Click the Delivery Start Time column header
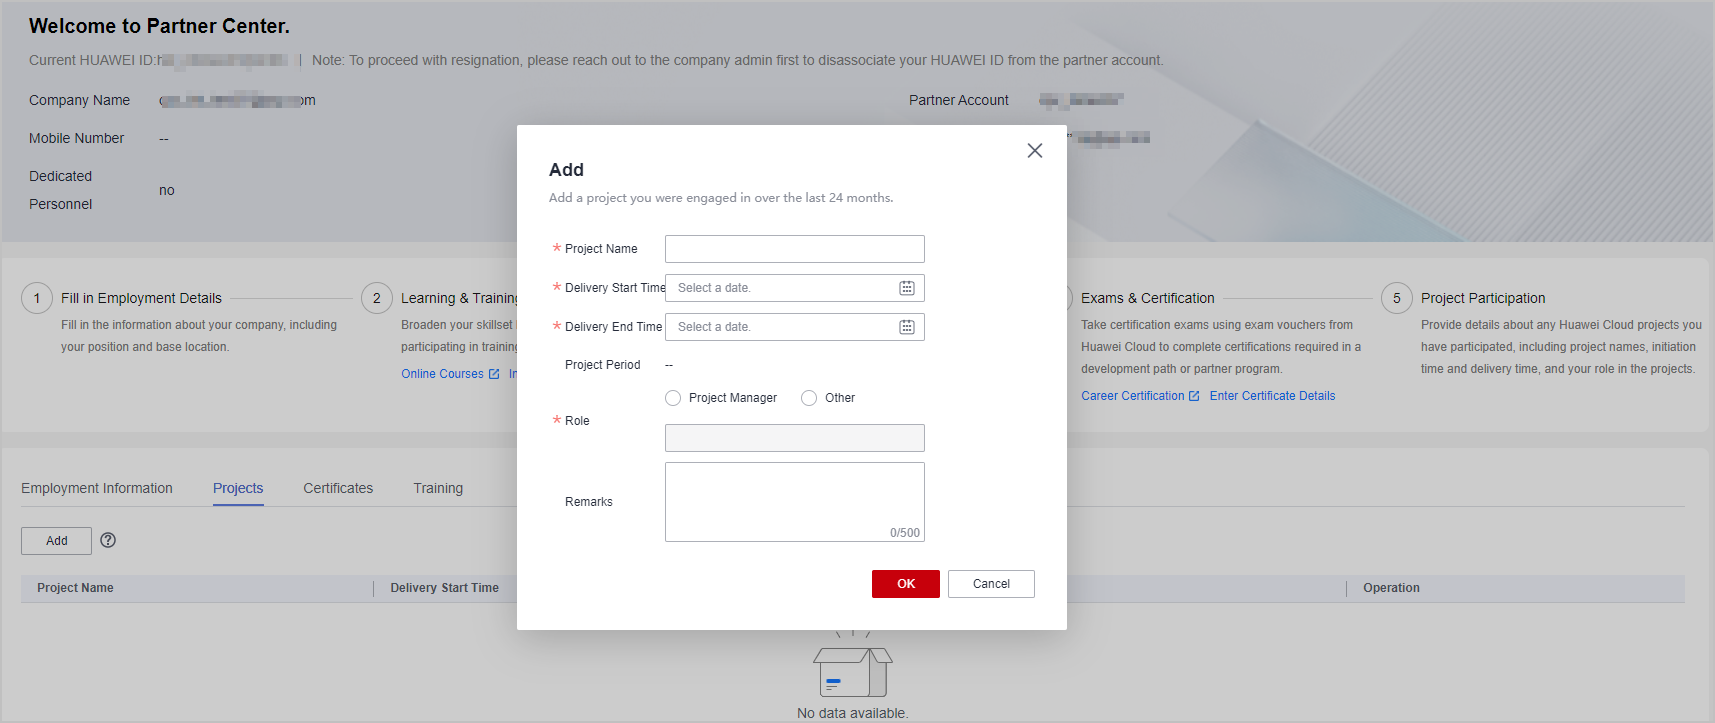1715x723 pixels. tap(444, 588)
